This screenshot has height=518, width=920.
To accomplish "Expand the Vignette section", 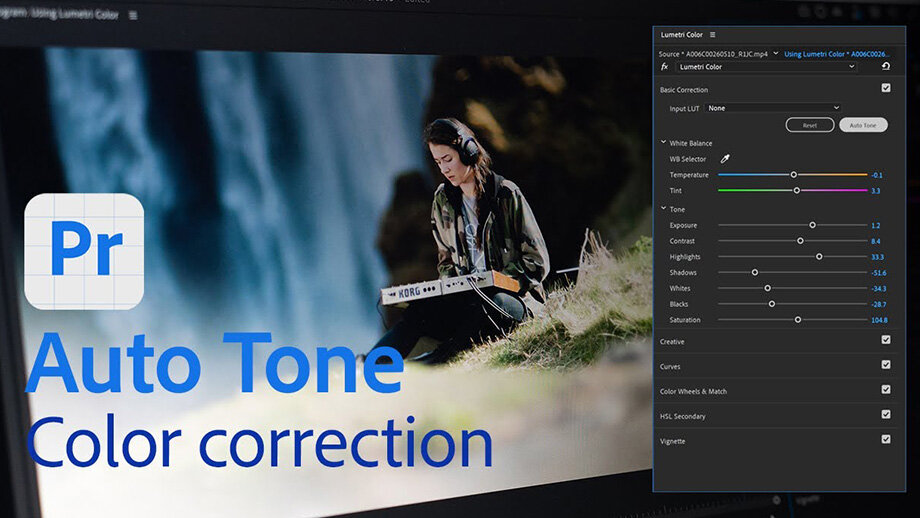I will tap(672, 441).
